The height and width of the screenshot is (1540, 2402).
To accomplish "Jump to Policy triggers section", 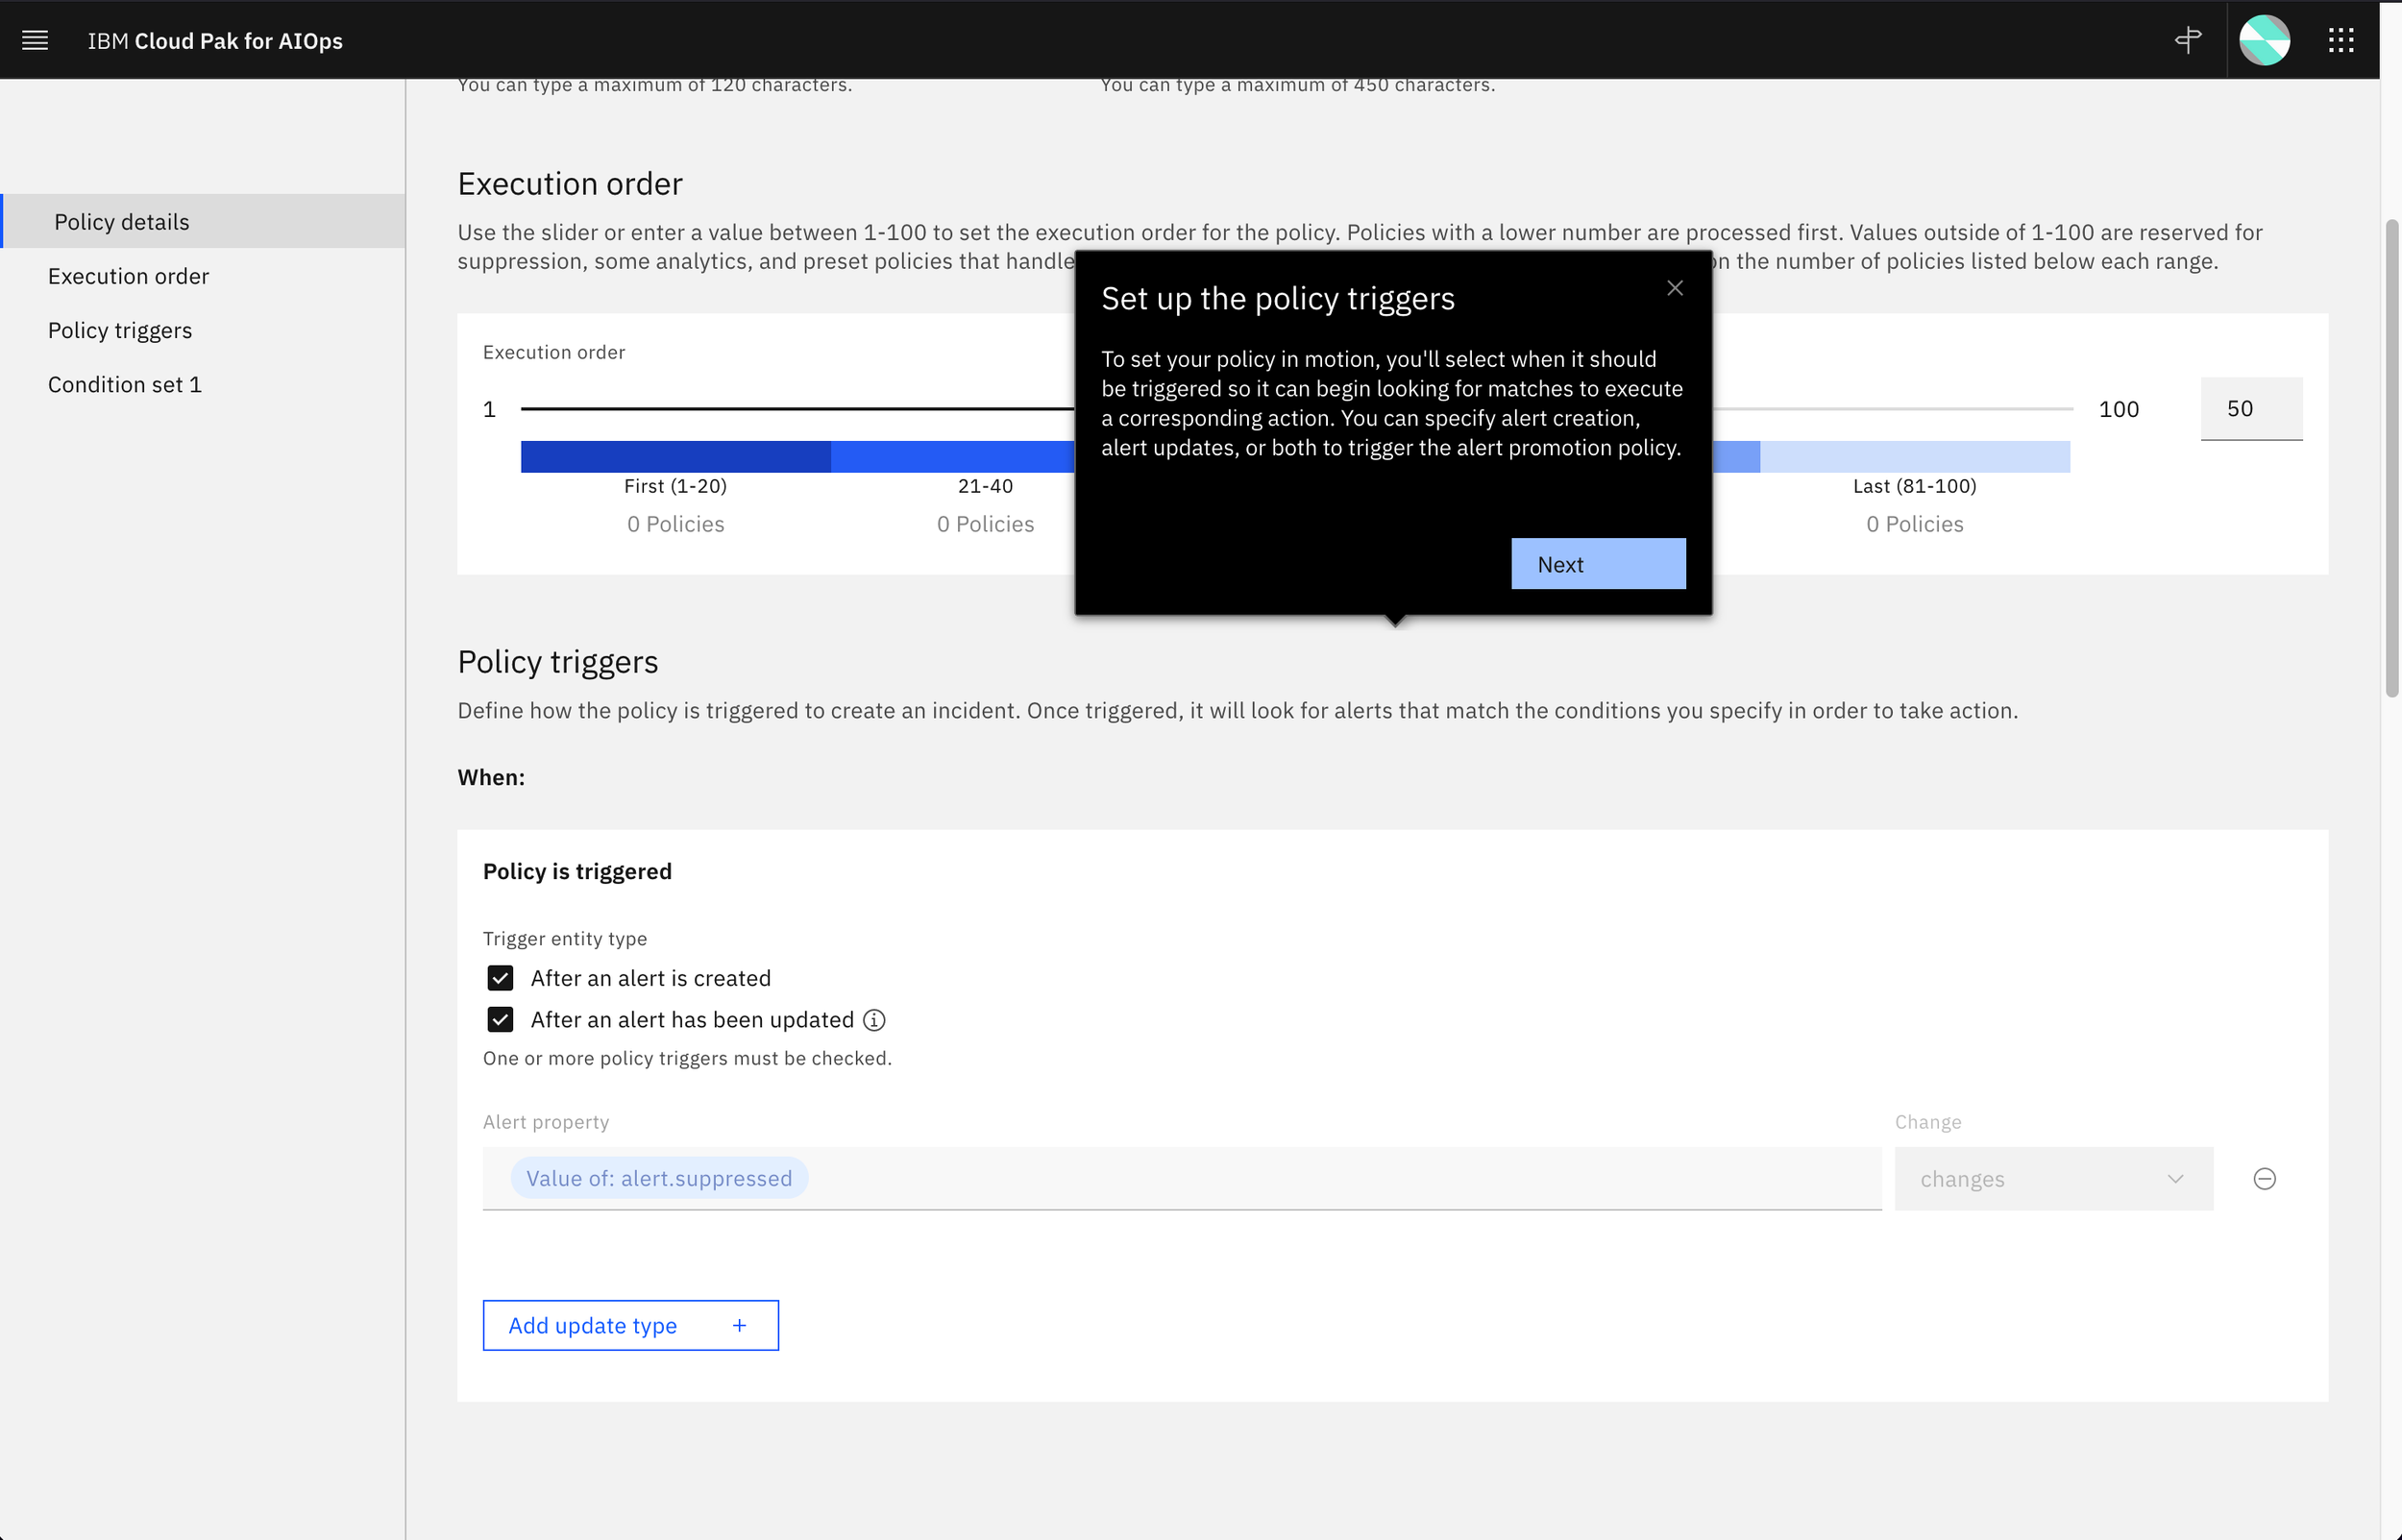I will [x=120, y=330].
